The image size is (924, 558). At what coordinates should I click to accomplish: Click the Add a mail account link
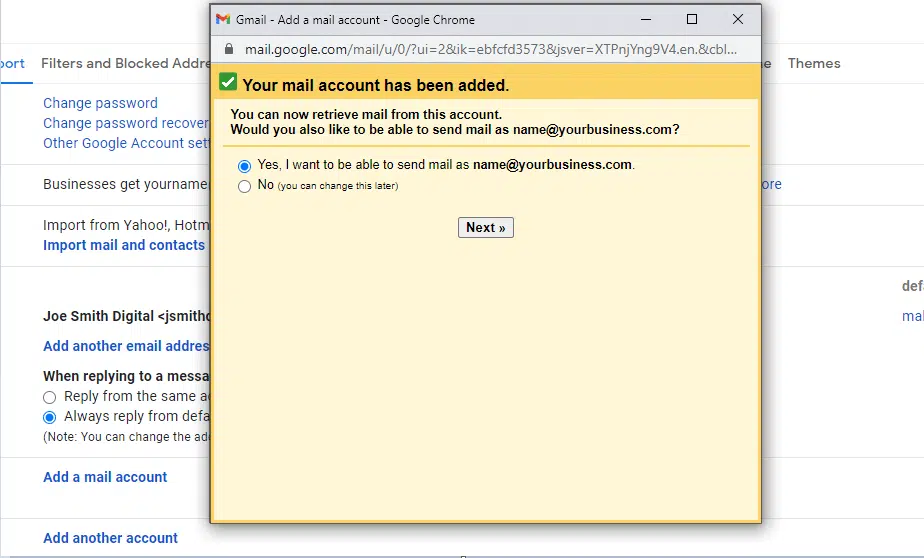tap(105, 477)
